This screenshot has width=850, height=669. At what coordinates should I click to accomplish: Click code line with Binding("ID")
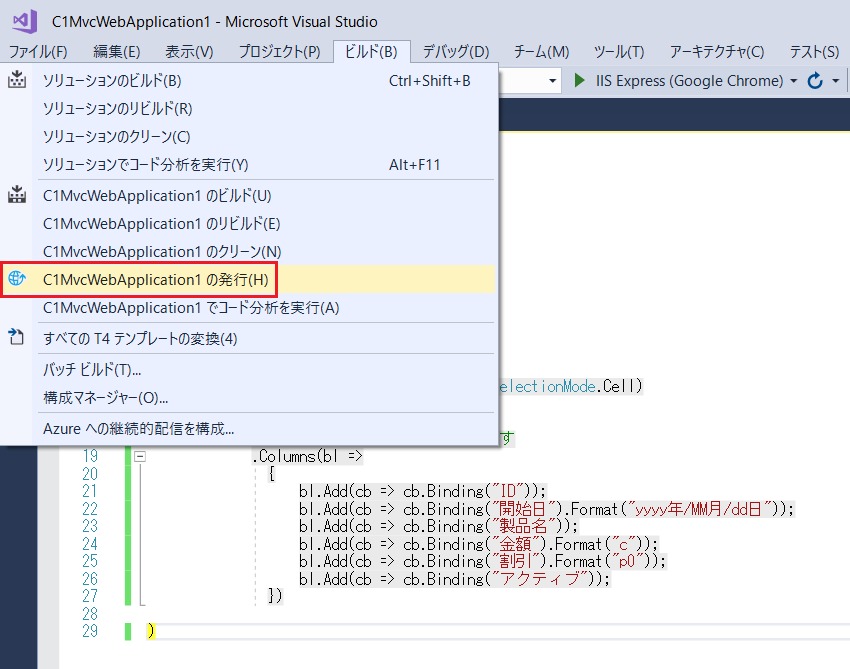pos(422,491)
